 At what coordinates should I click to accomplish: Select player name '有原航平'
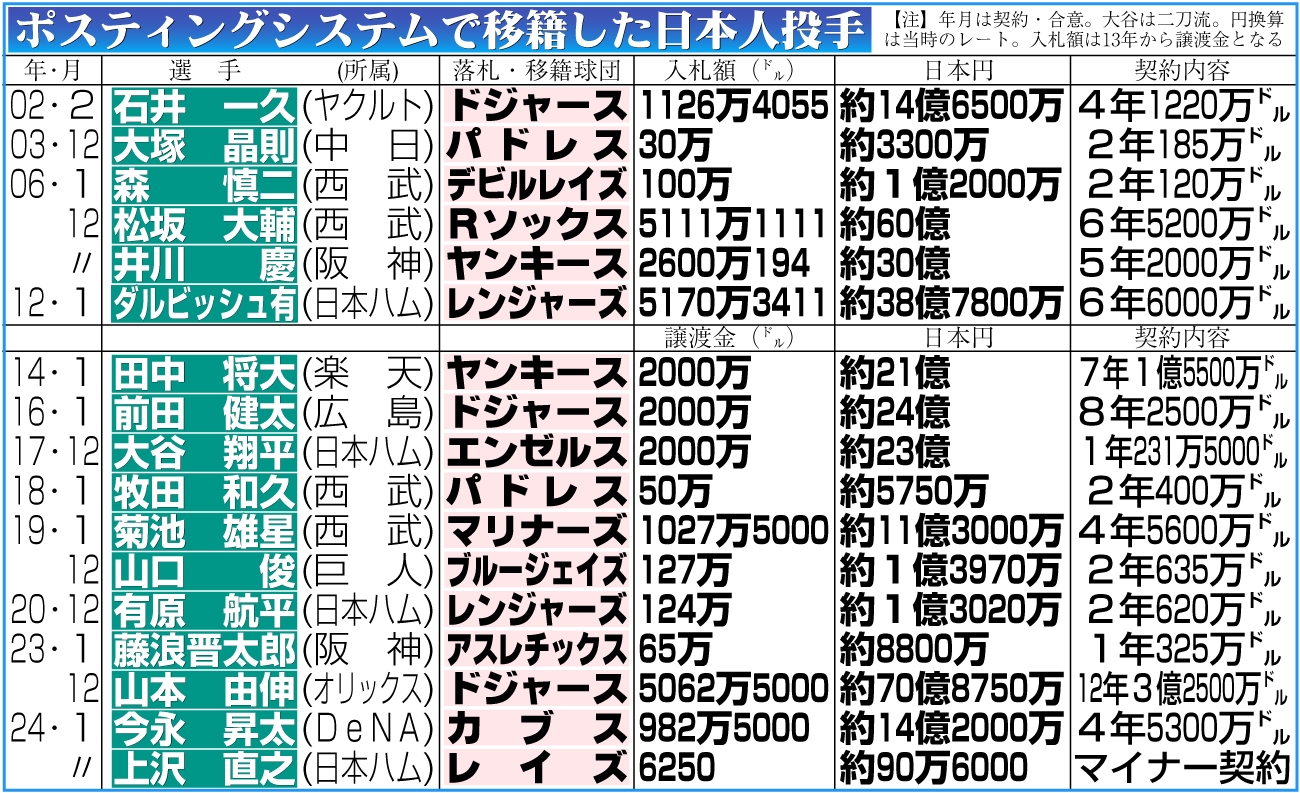click(204, 611)
